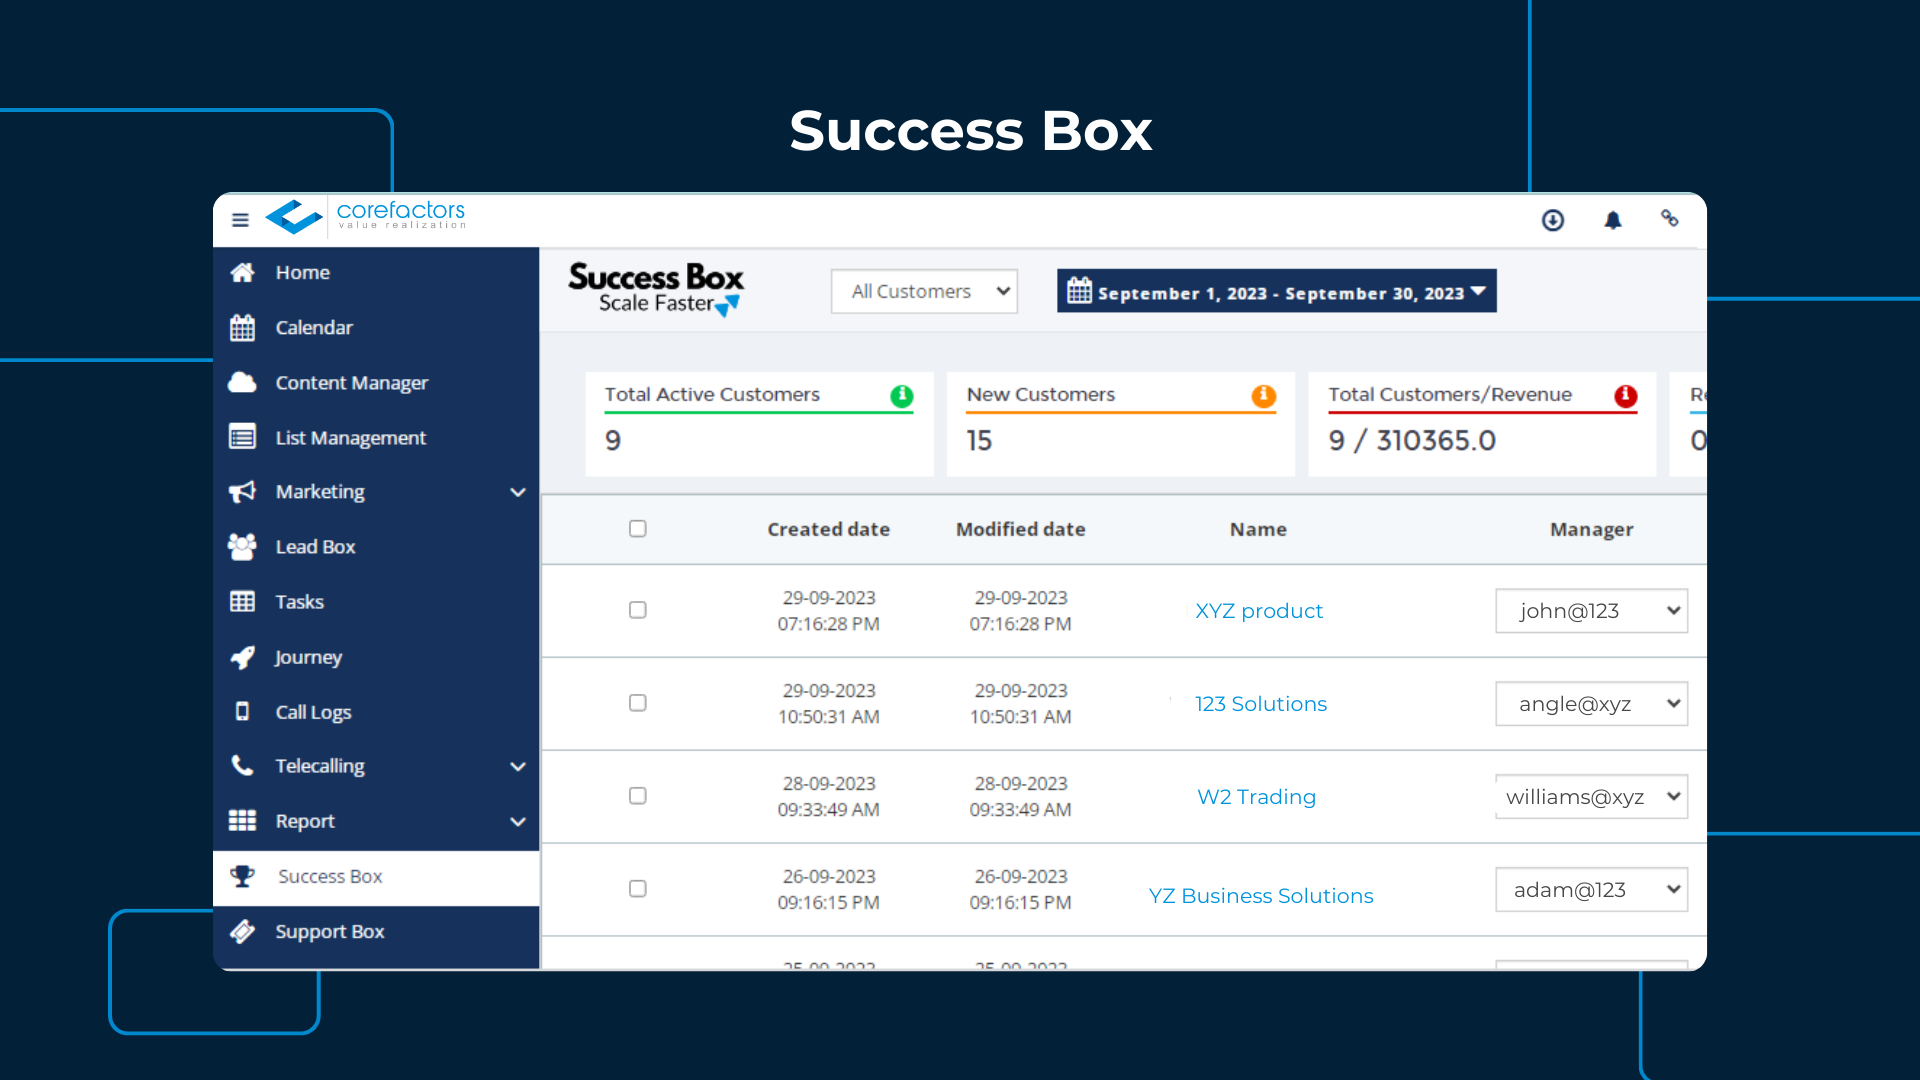Click the download circle icon in header

pos(1552,220)
